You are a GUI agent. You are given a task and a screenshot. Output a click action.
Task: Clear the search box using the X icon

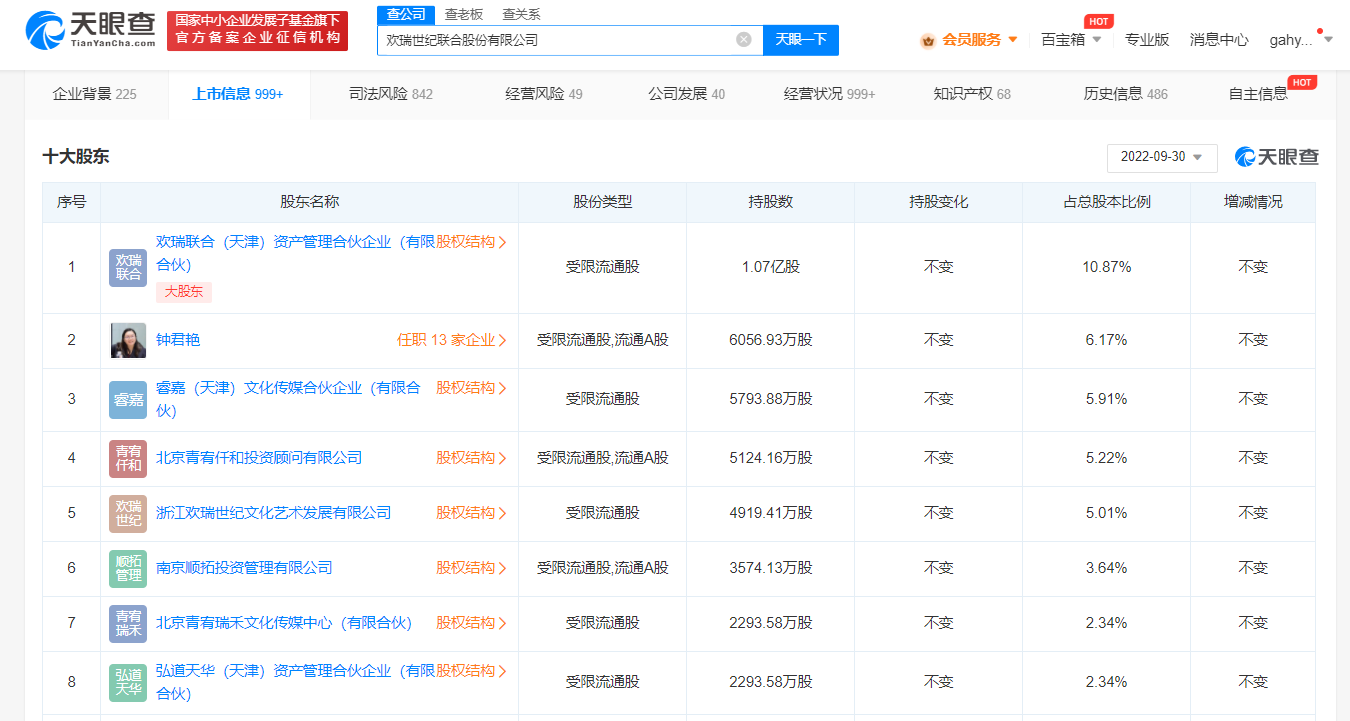click(742, 40)
